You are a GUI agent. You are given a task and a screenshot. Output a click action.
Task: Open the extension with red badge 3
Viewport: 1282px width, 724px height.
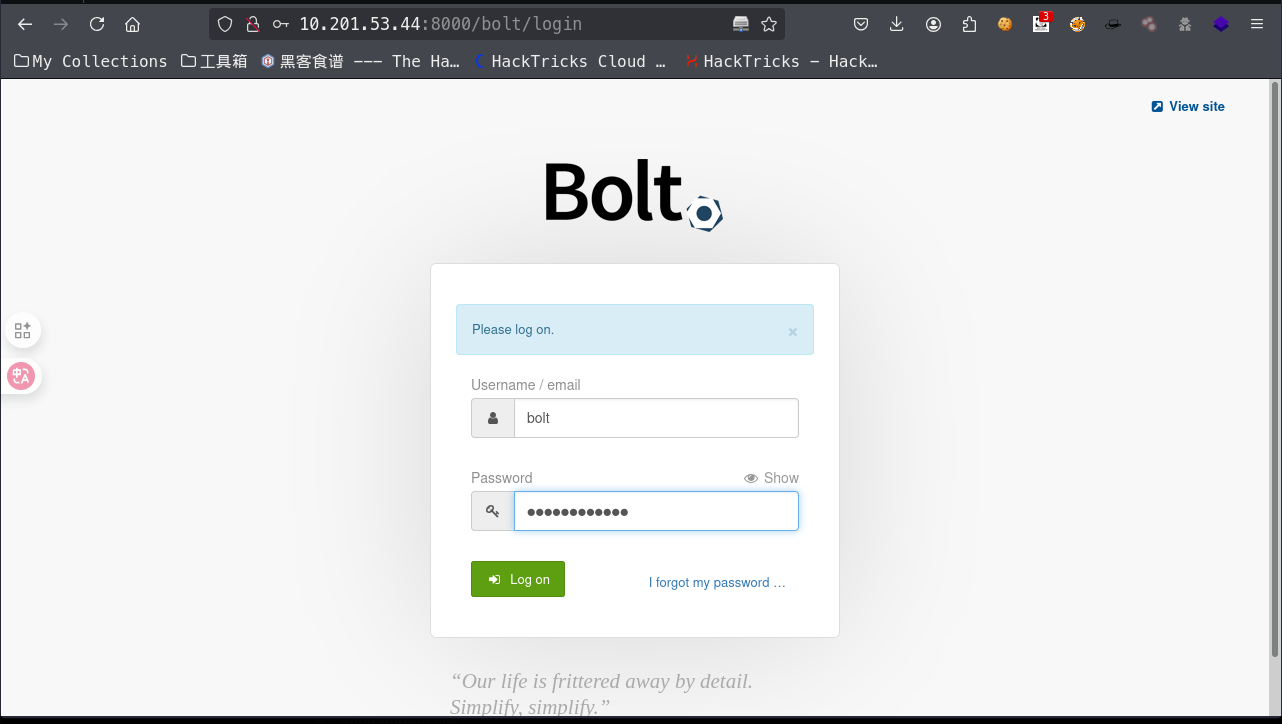click(1042, 23)
